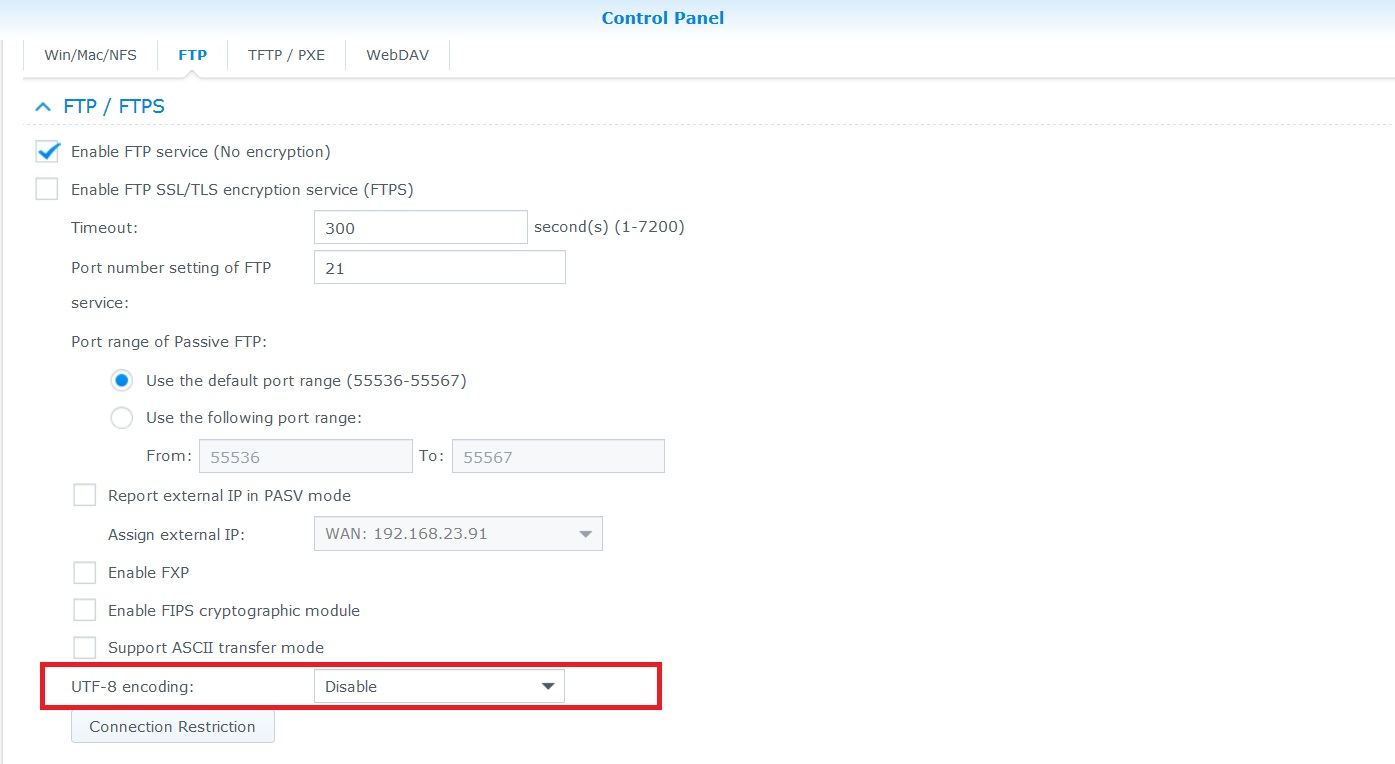Choose the custom port range option
1395x764 pixels.
[x=121, y=417]
